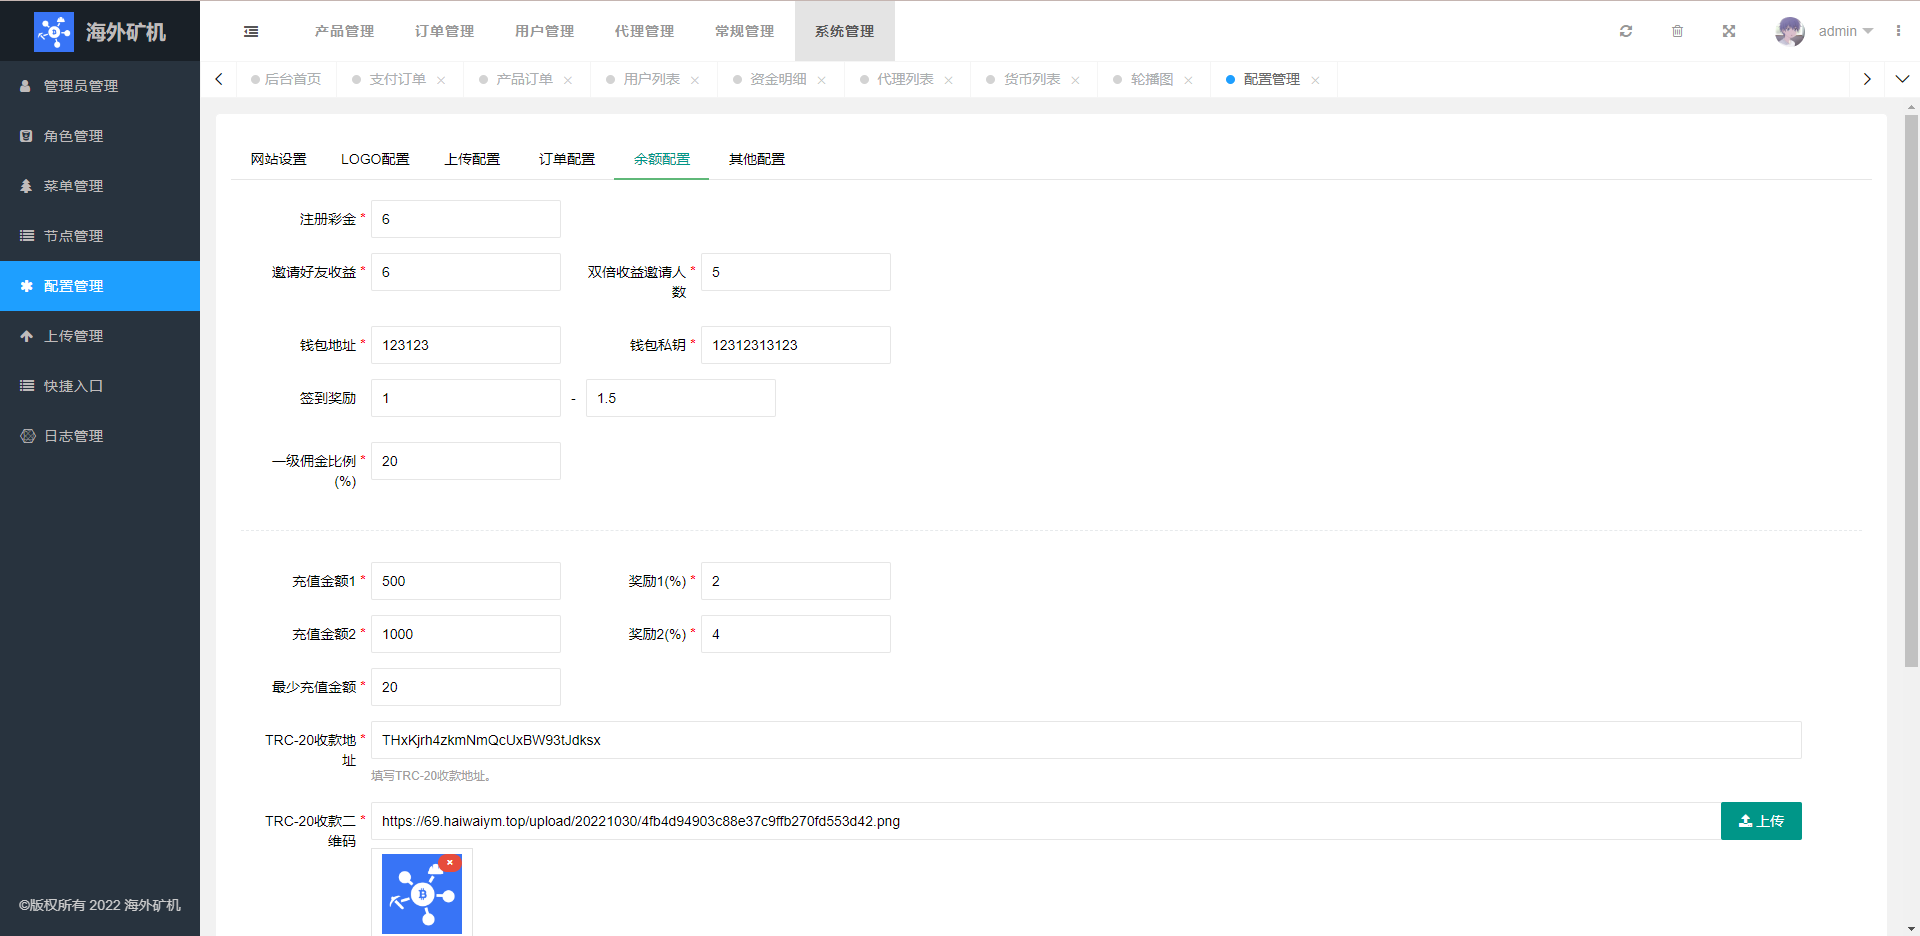Viewport: 1920px width, 936px height.
Task: Enter fullscreen mode via the expand icon
Action: pos(1729,31)
